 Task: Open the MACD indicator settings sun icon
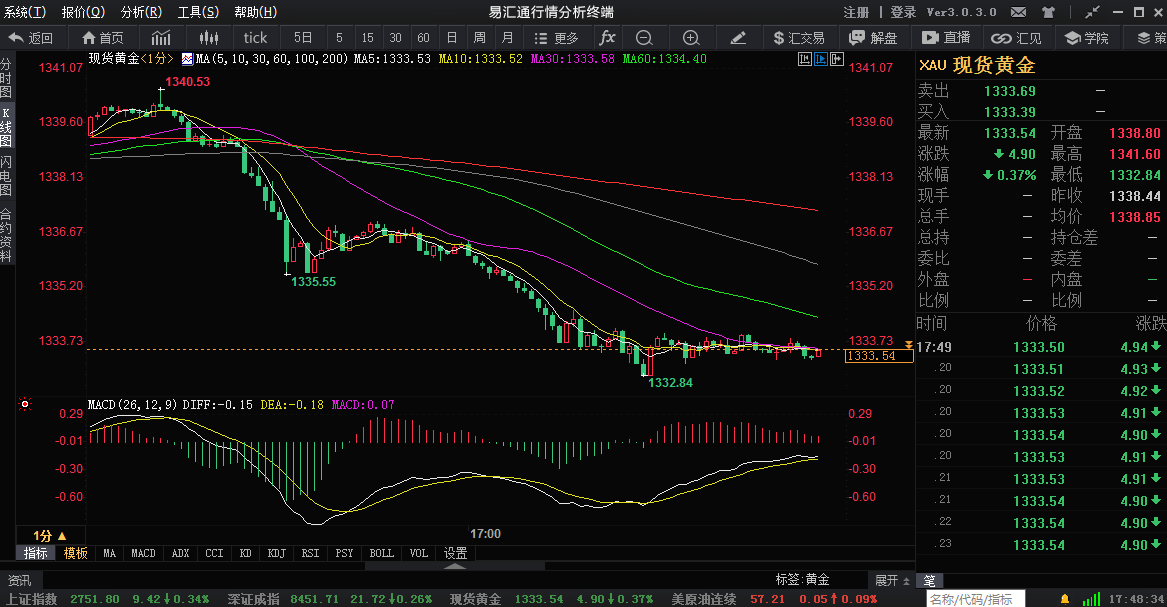[25, 404]
